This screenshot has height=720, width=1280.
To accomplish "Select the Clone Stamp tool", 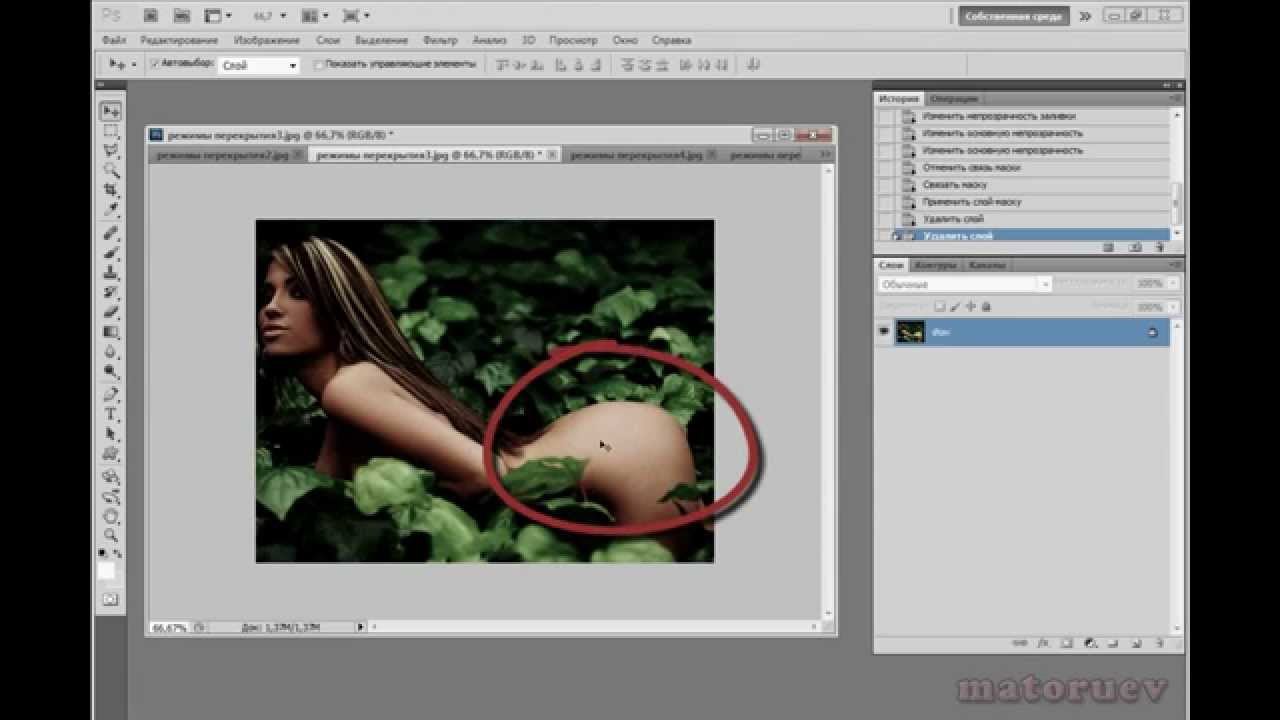I will coord(111,273).
